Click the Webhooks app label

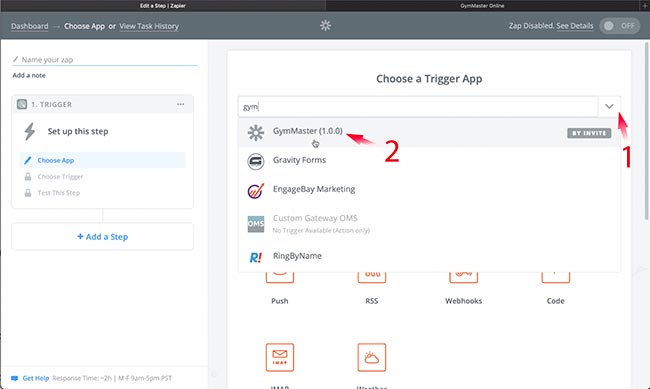pyautogui.click(x=463, y=301)
